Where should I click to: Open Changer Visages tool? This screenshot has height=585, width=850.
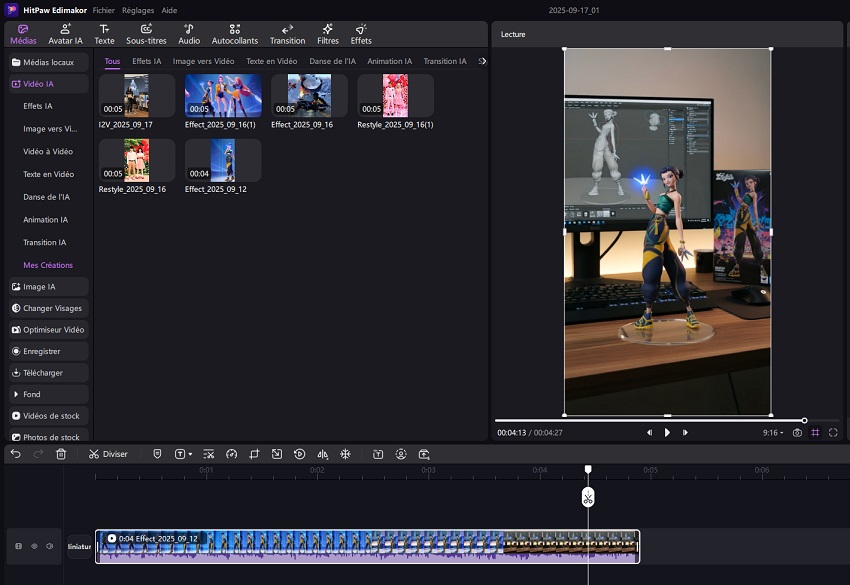tap(48, 308)
